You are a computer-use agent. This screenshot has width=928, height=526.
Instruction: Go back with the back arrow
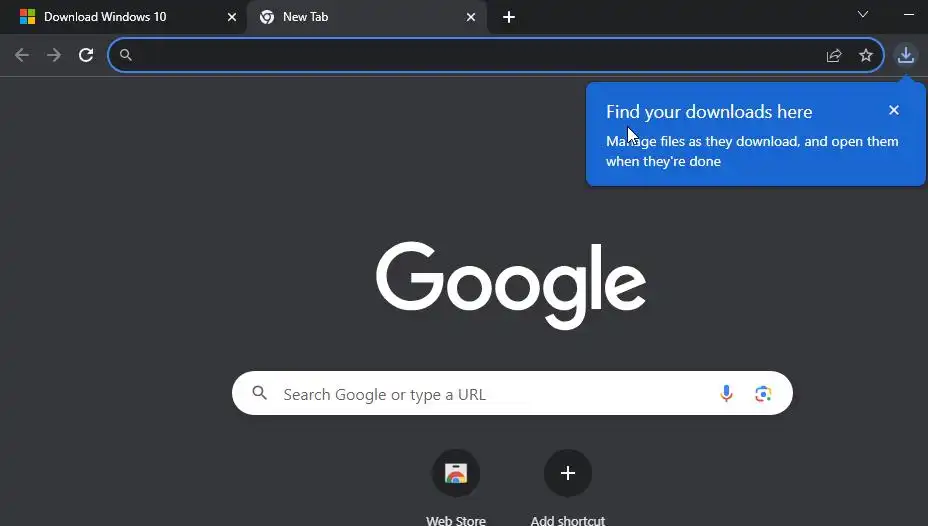(22, 55)
